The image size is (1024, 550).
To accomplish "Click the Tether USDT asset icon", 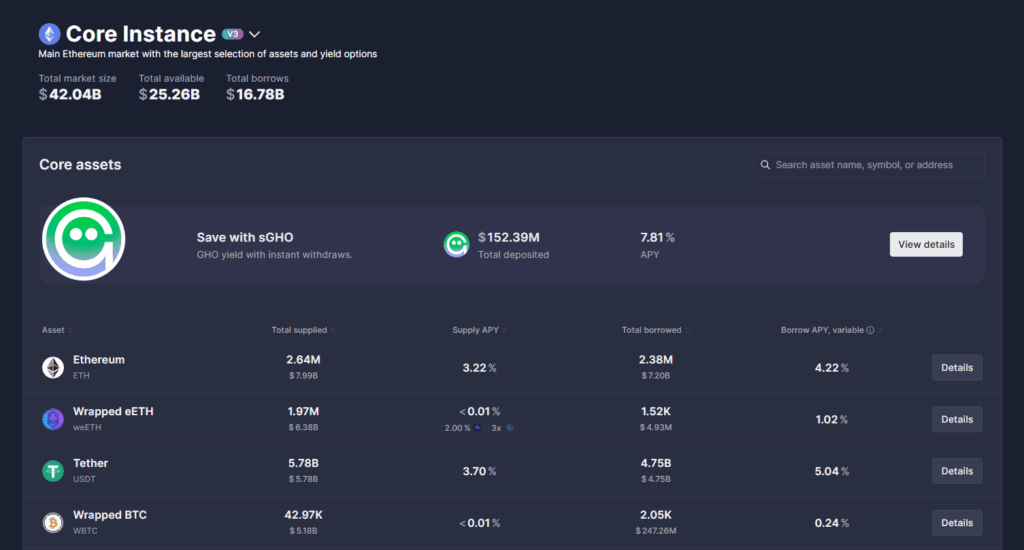I will point(53,470).
